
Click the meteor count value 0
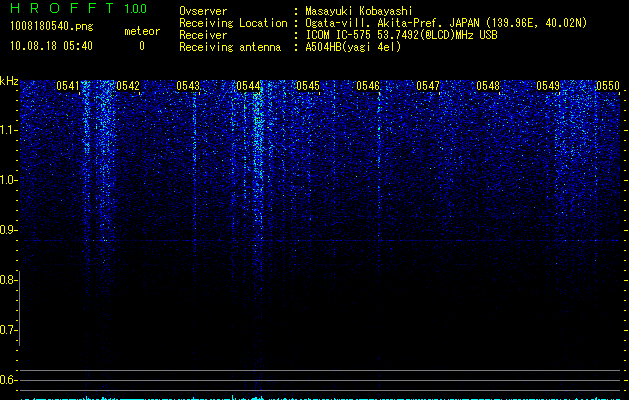pos(142,46)
